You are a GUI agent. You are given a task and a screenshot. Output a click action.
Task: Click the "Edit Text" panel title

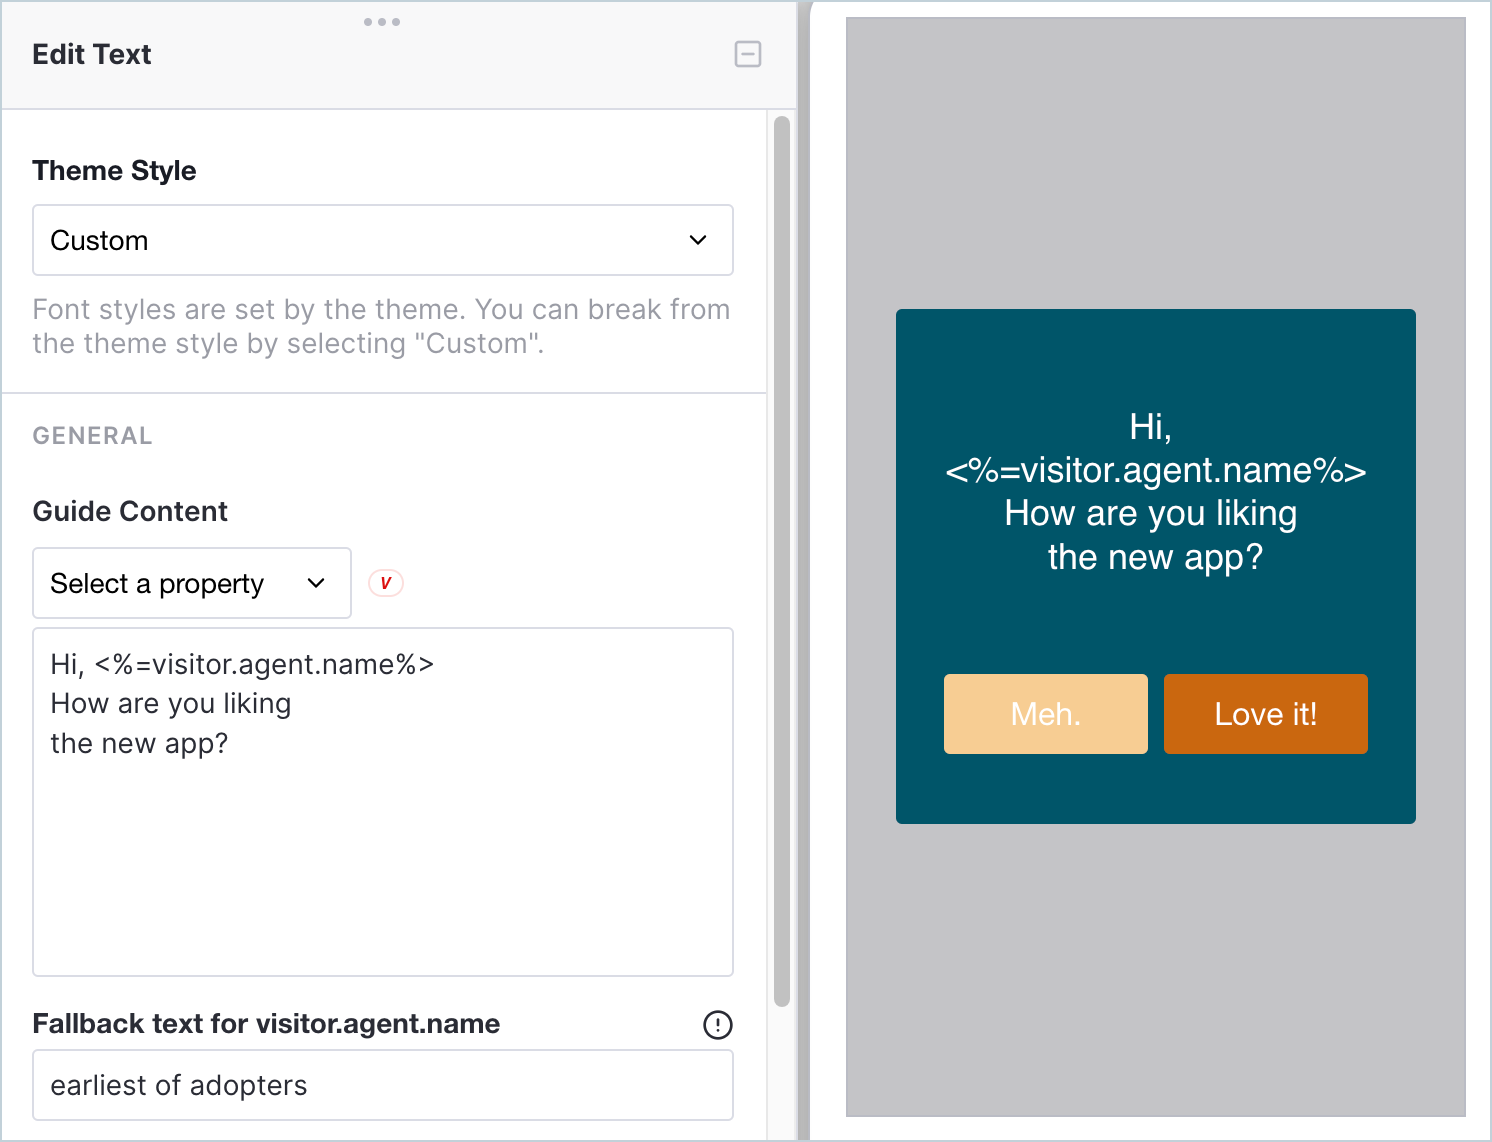click(x=92, y=54)
